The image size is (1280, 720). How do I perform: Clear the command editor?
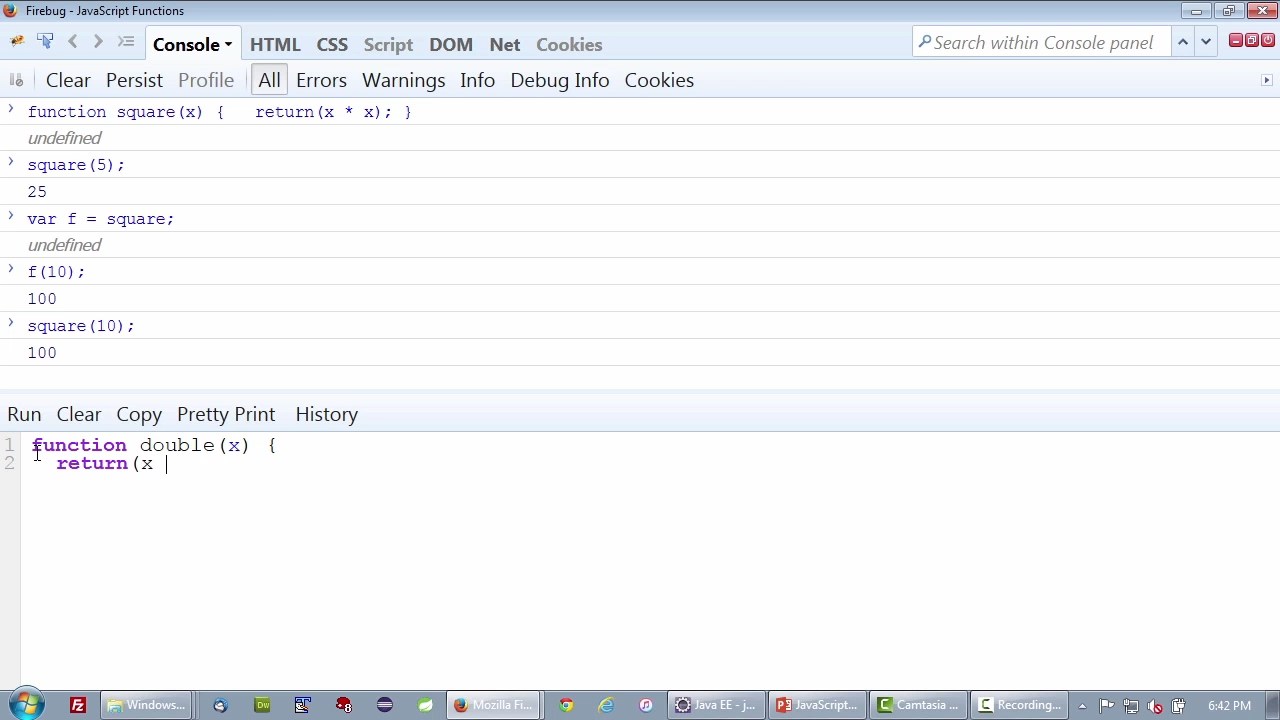coord(79,414)
